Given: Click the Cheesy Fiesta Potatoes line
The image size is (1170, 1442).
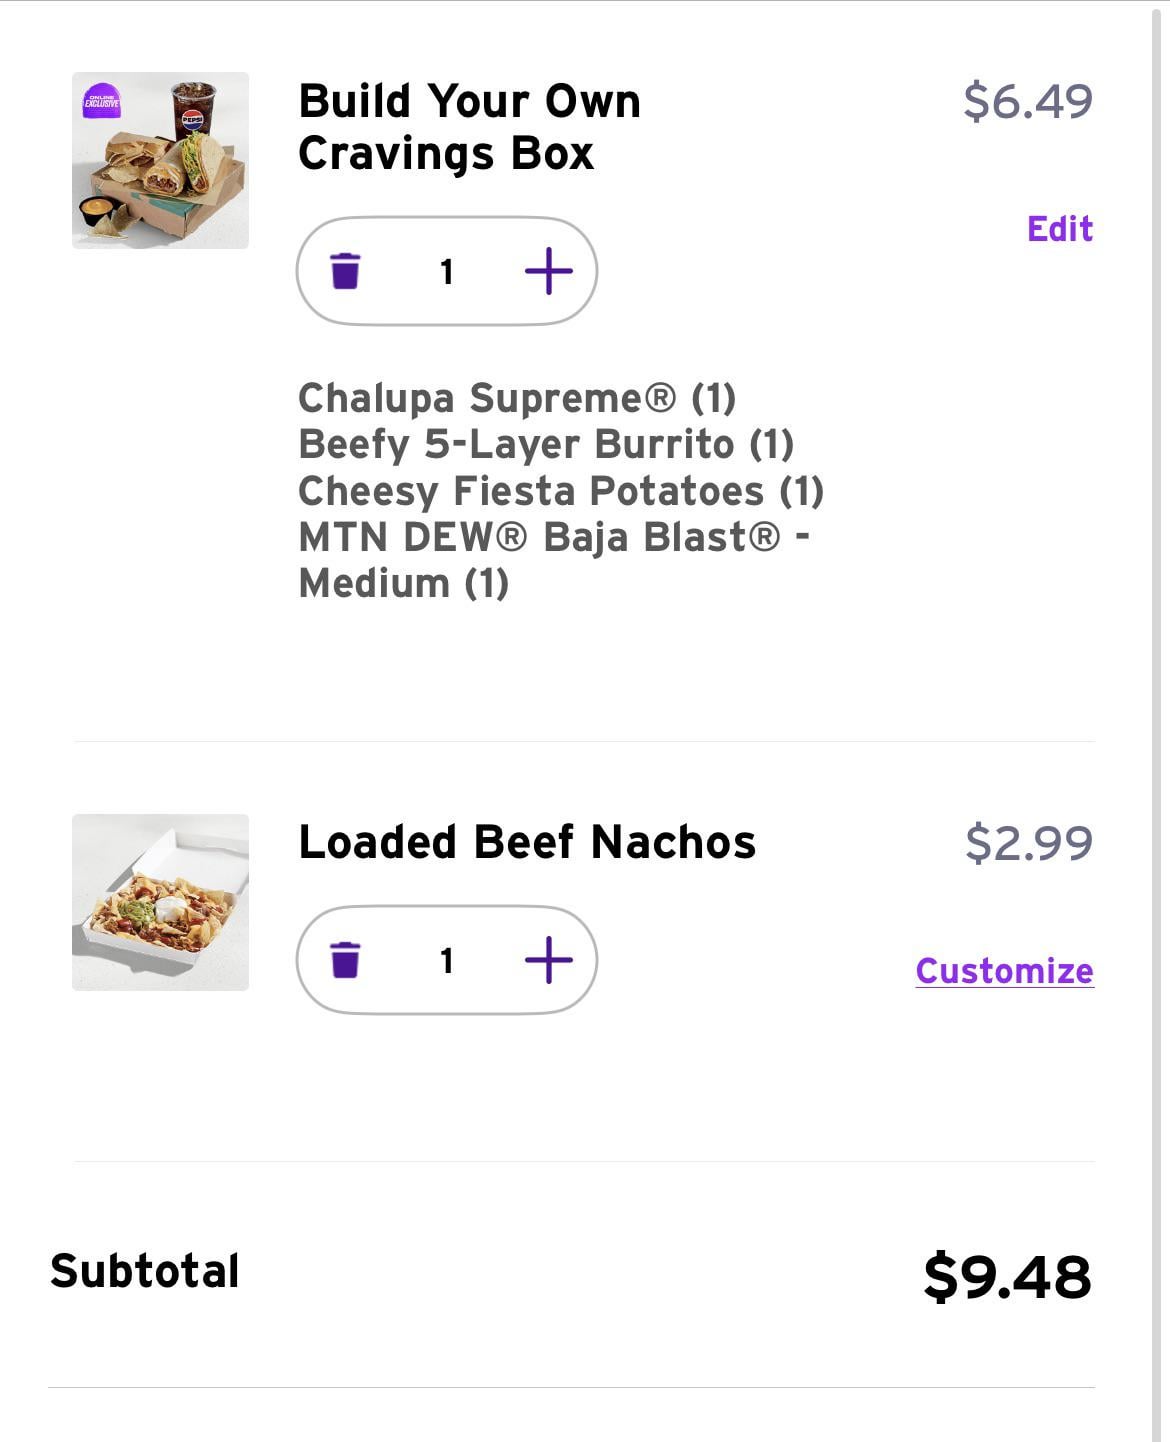Looking at the screenshot, I should click(x=561, y=491).
